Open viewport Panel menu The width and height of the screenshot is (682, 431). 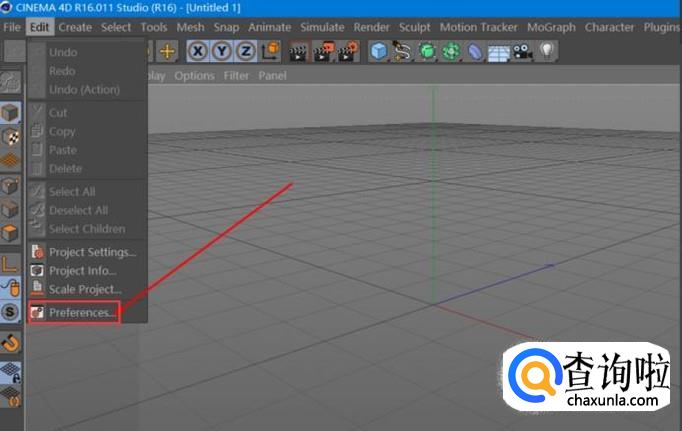272,76
